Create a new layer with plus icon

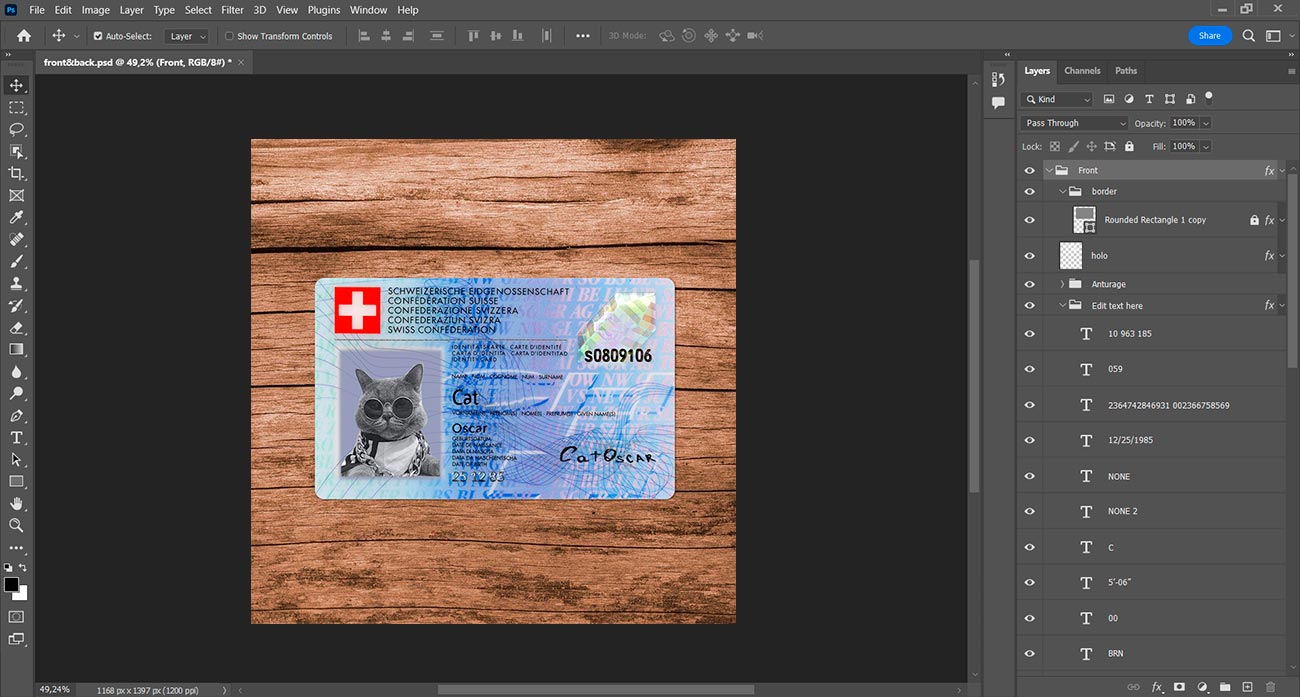1247,687
